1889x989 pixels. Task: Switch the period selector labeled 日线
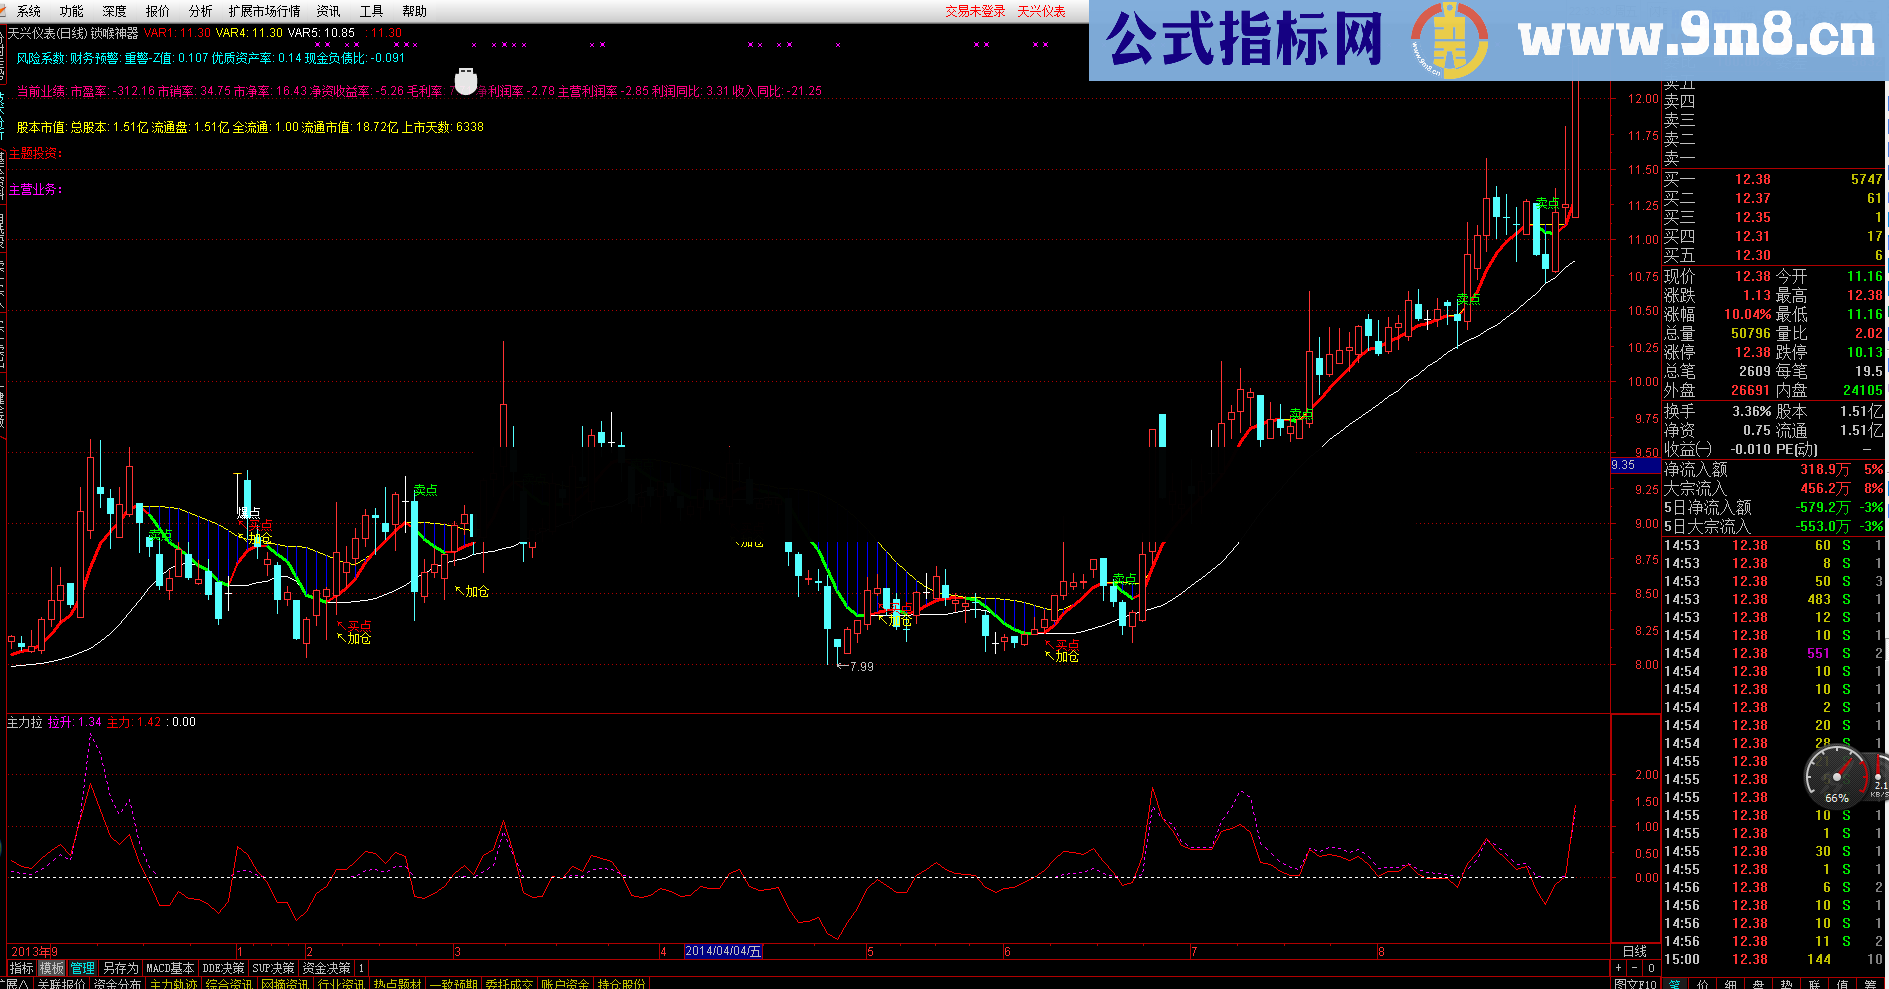1635,951
